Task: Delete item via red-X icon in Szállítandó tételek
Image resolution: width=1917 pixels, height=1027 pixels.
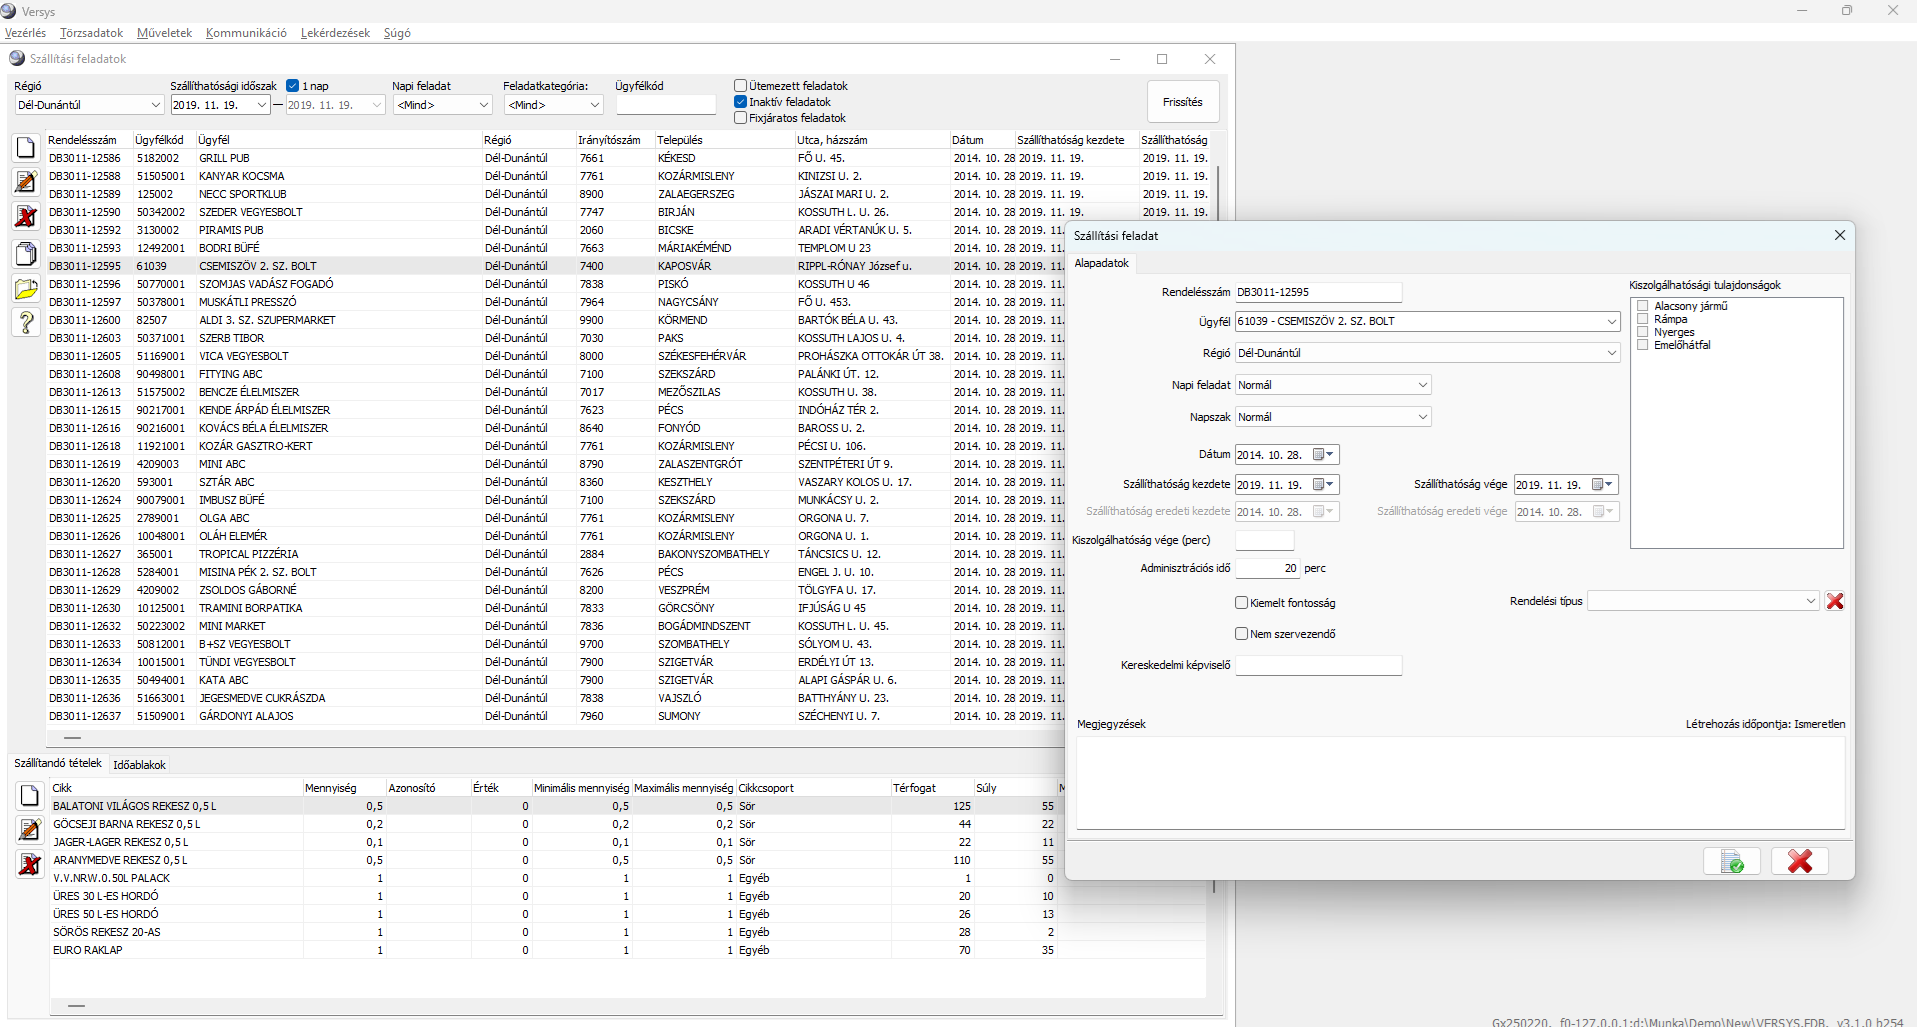Action: [30, 864]
